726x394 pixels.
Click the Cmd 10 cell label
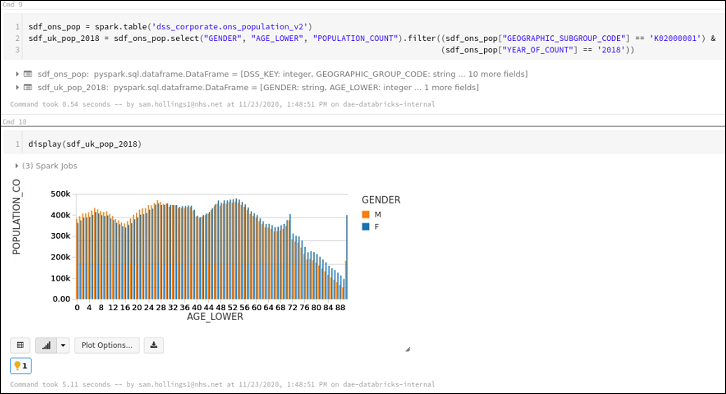tap(14, 122)
